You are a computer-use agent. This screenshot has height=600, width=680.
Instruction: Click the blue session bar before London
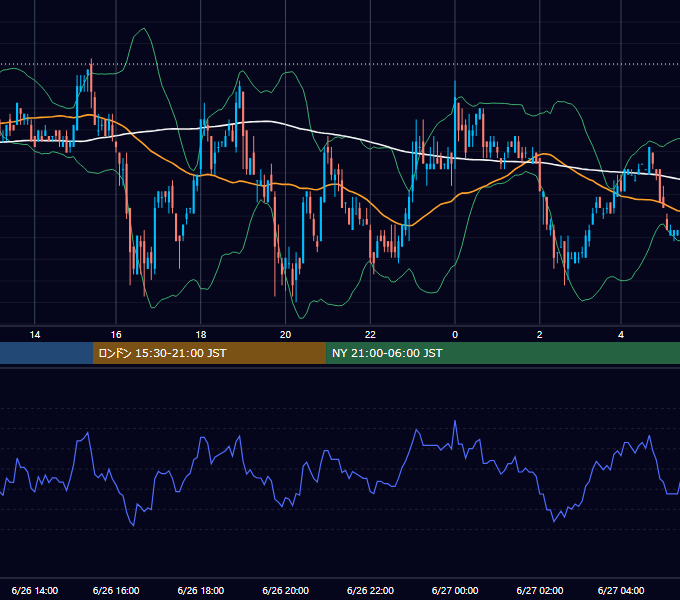(46, 353)
